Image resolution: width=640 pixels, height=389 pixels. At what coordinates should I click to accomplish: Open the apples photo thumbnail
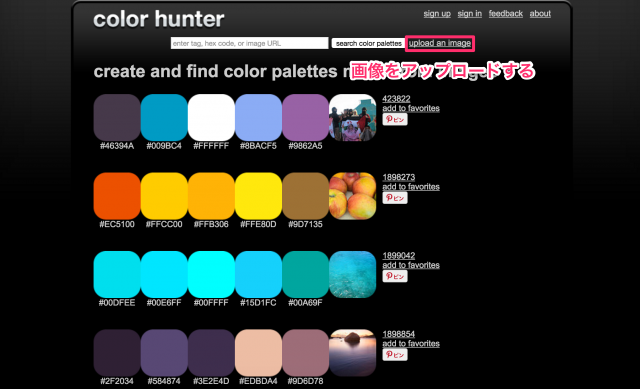click(x=353, y=196)
